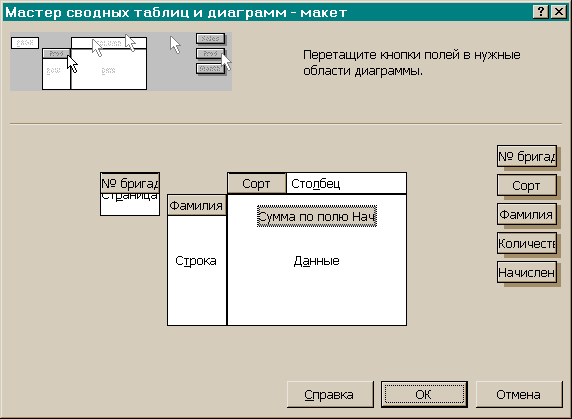Click the layout illustration thumbnail at the top
Viewport: 572px width, 419px height.
(x=121, y=61)
